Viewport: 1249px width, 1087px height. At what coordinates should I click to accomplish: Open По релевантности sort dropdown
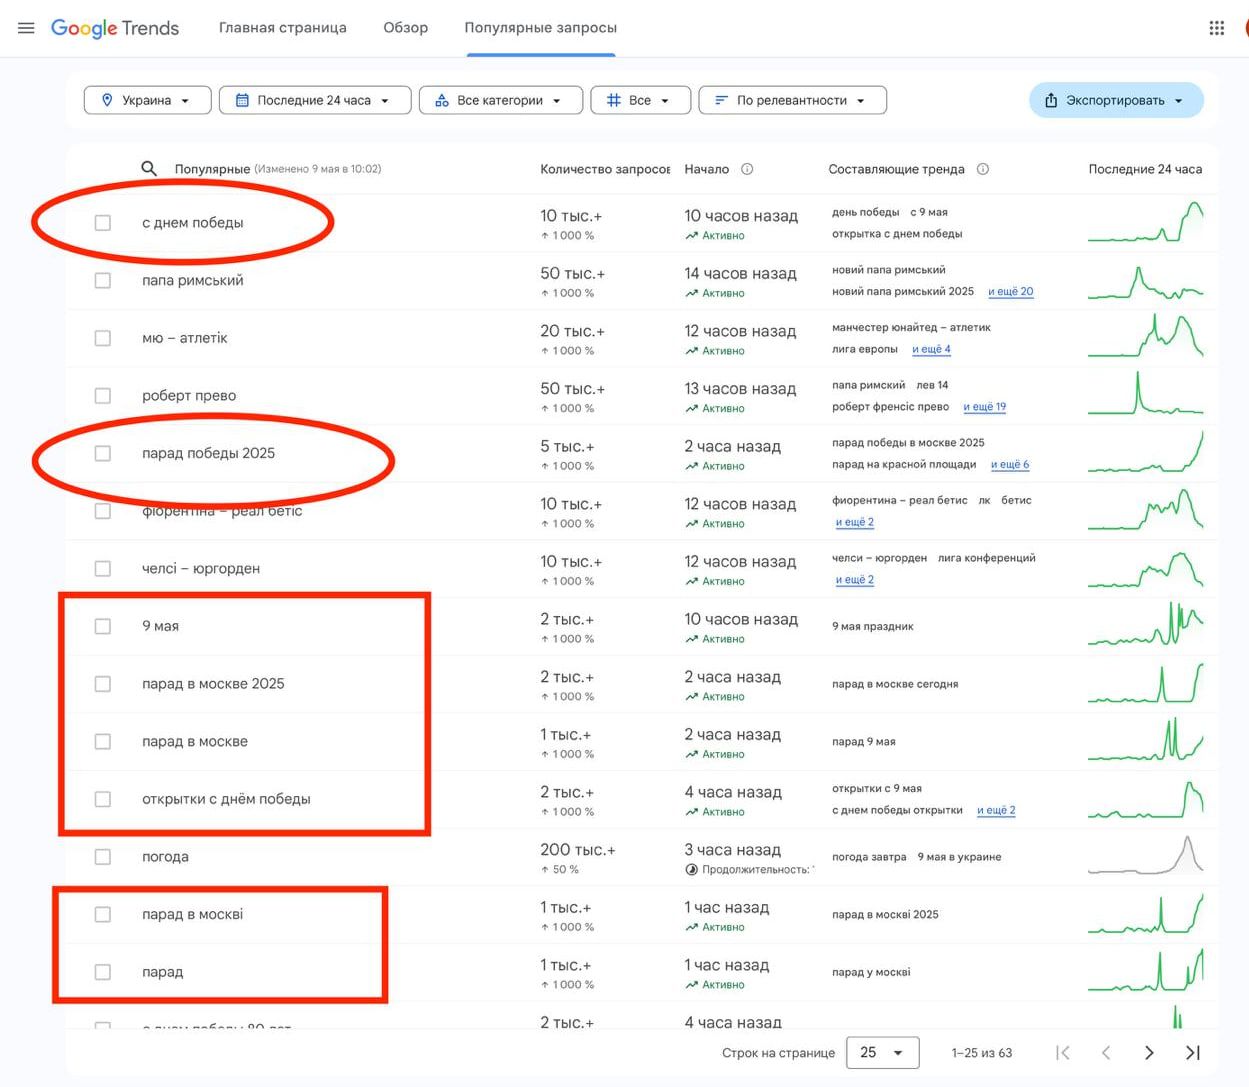coord(792,100)
